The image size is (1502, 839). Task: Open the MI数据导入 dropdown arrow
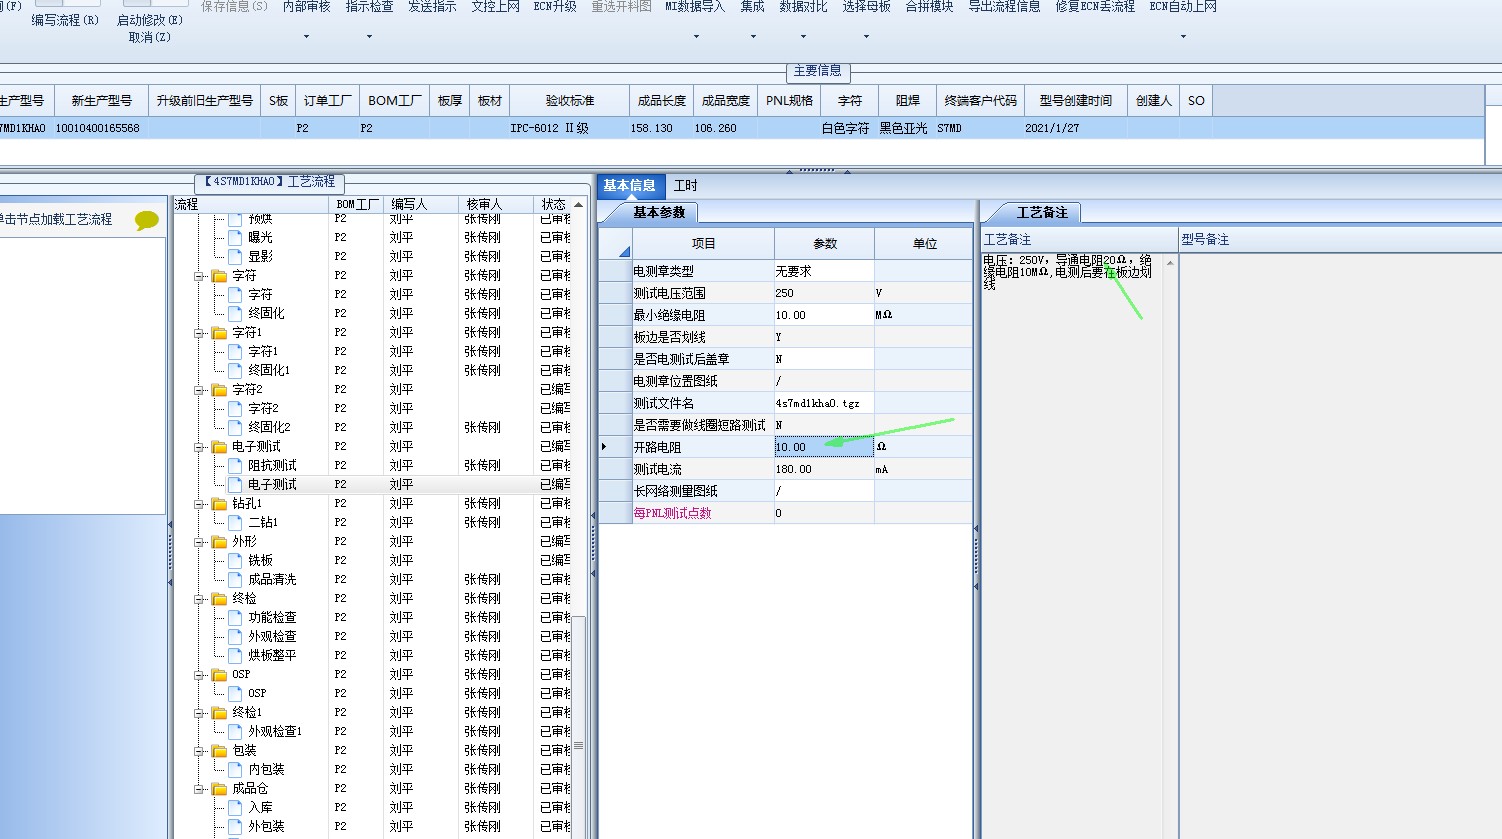(x=695, y=37)
